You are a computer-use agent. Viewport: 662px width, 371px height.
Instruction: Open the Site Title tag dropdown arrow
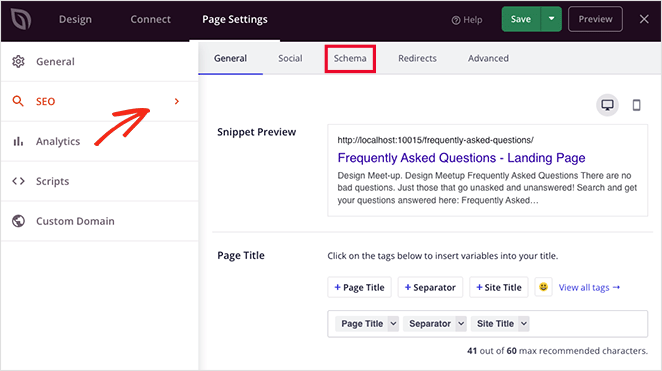524,324
